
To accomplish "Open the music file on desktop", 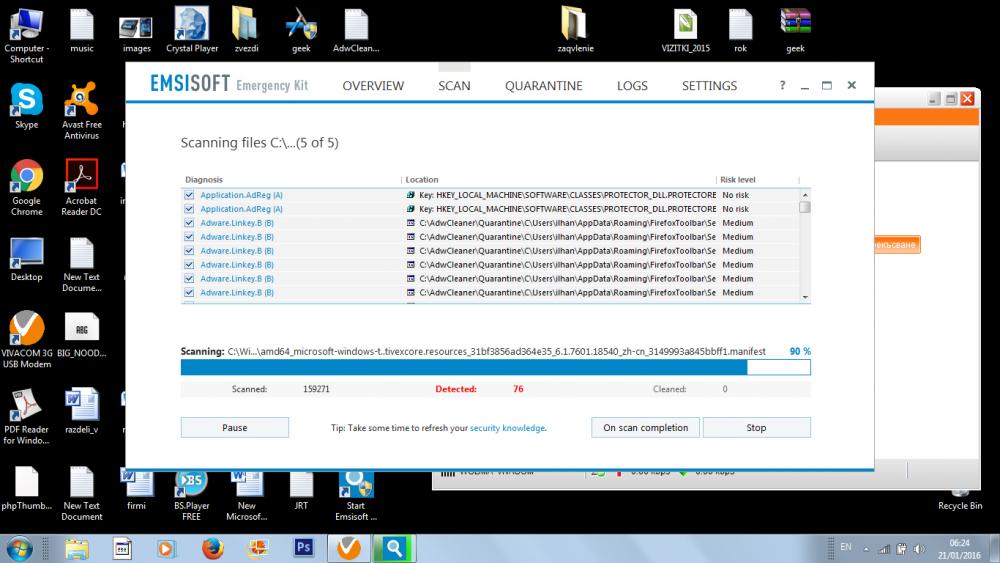I will click(x=82, y=31).
